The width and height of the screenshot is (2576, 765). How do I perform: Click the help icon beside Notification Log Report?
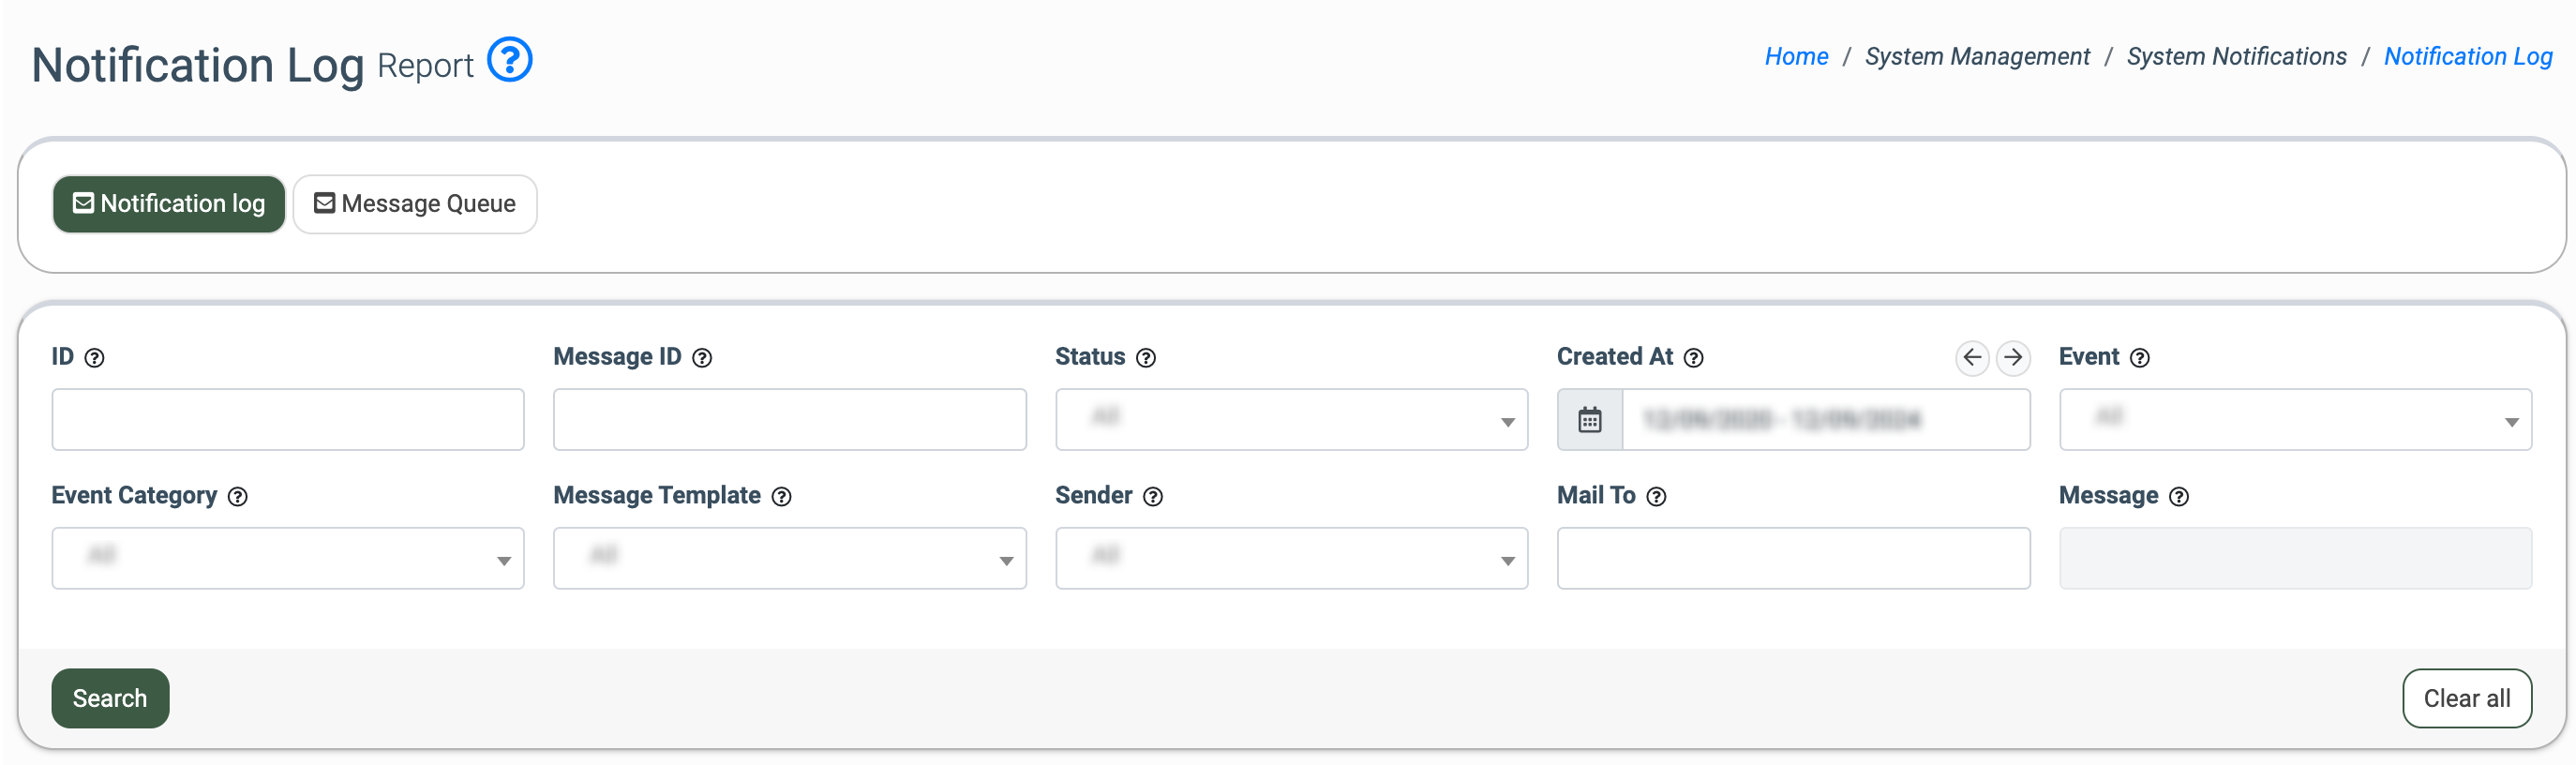pyautogui.click(x=509, y=60)
